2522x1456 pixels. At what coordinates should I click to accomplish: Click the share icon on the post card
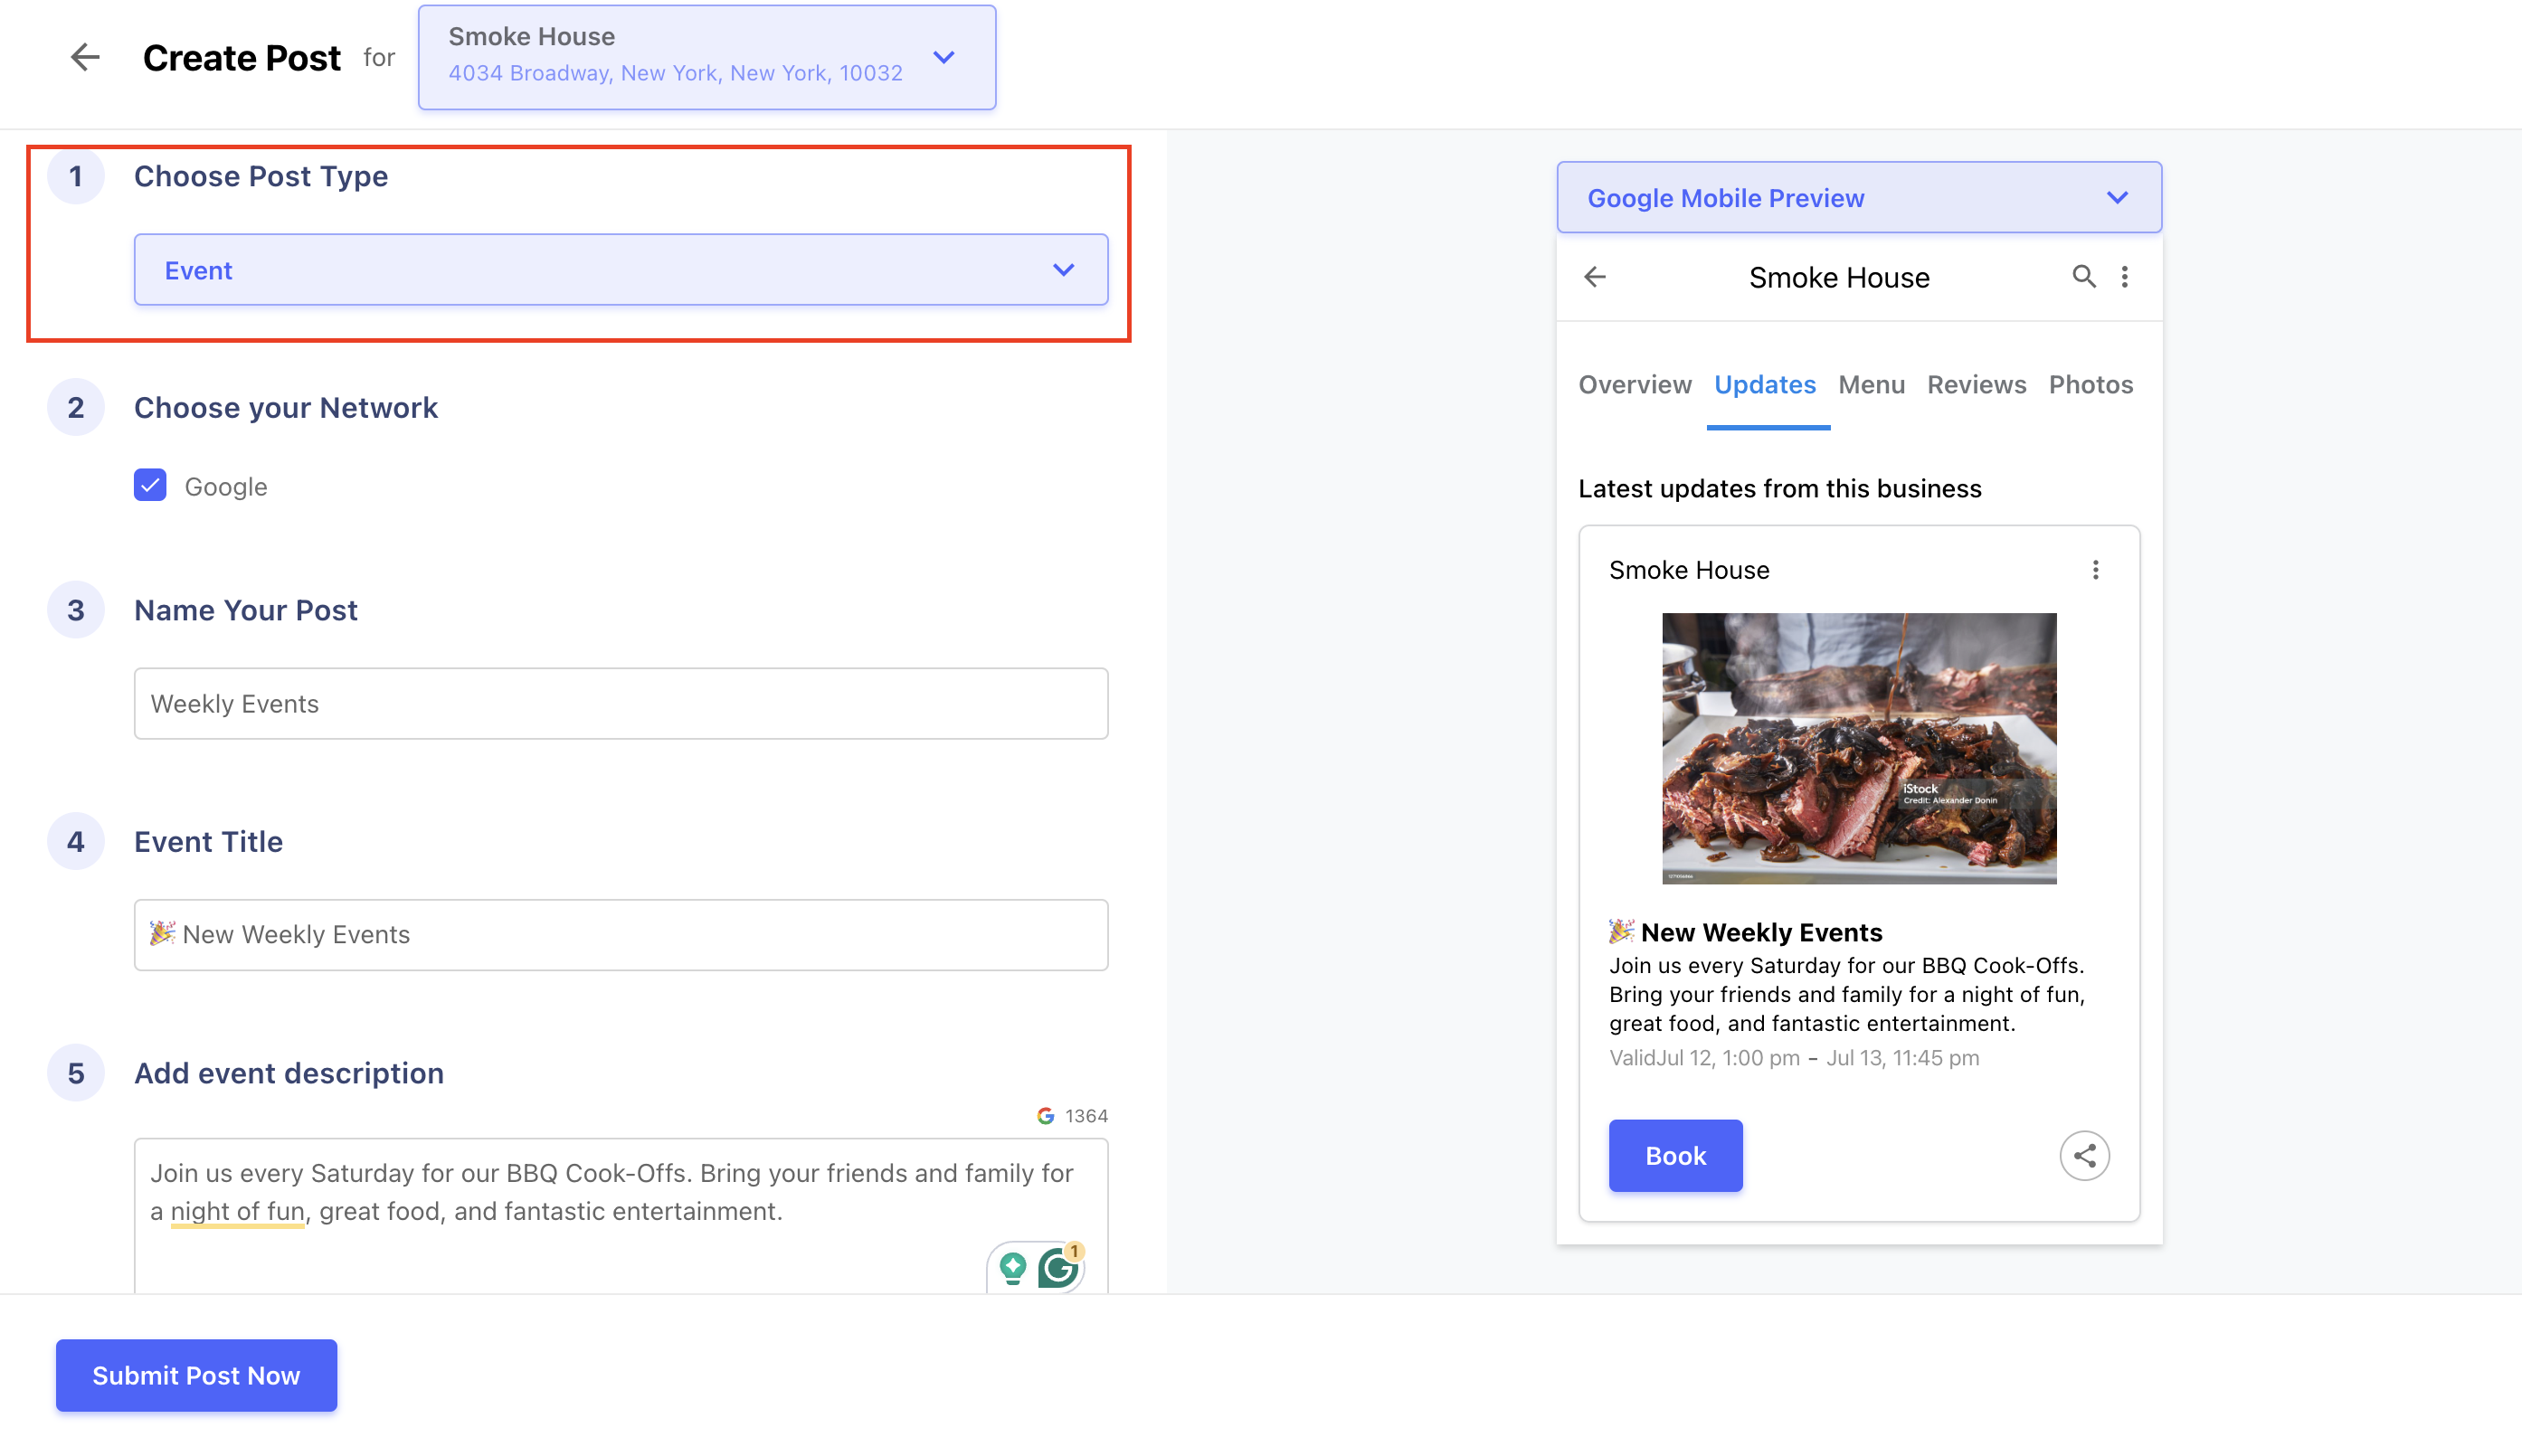pyautogui.click(x=2084, y=1155)
